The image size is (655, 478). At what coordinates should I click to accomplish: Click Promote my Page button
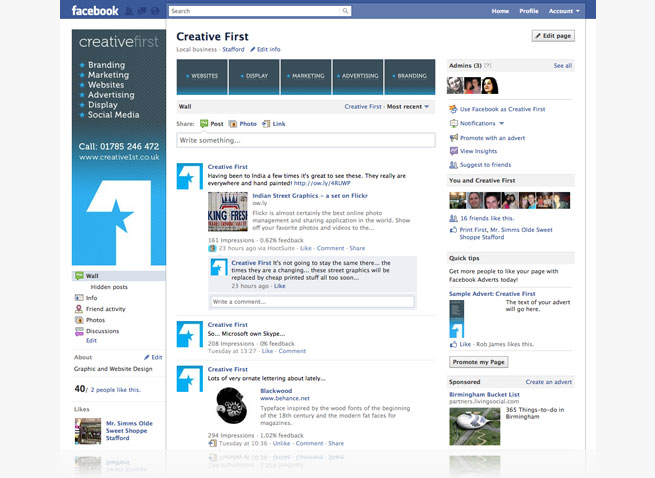tap(479, 362)
